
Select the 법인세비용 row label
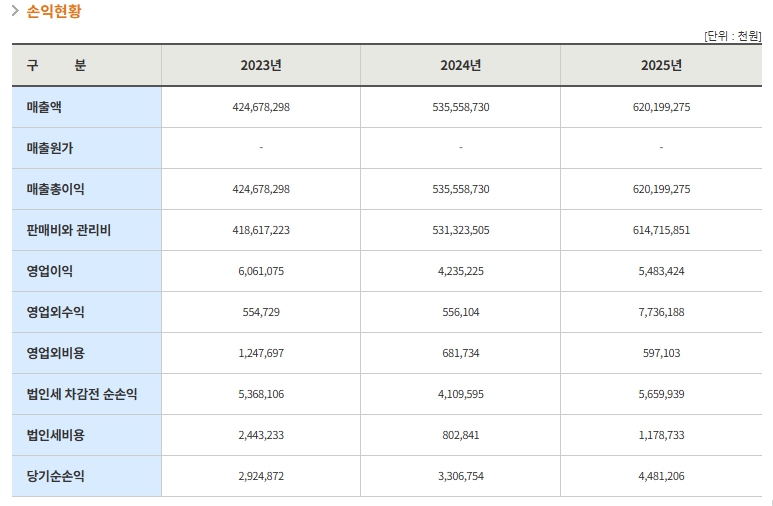(x=56, y=435)
